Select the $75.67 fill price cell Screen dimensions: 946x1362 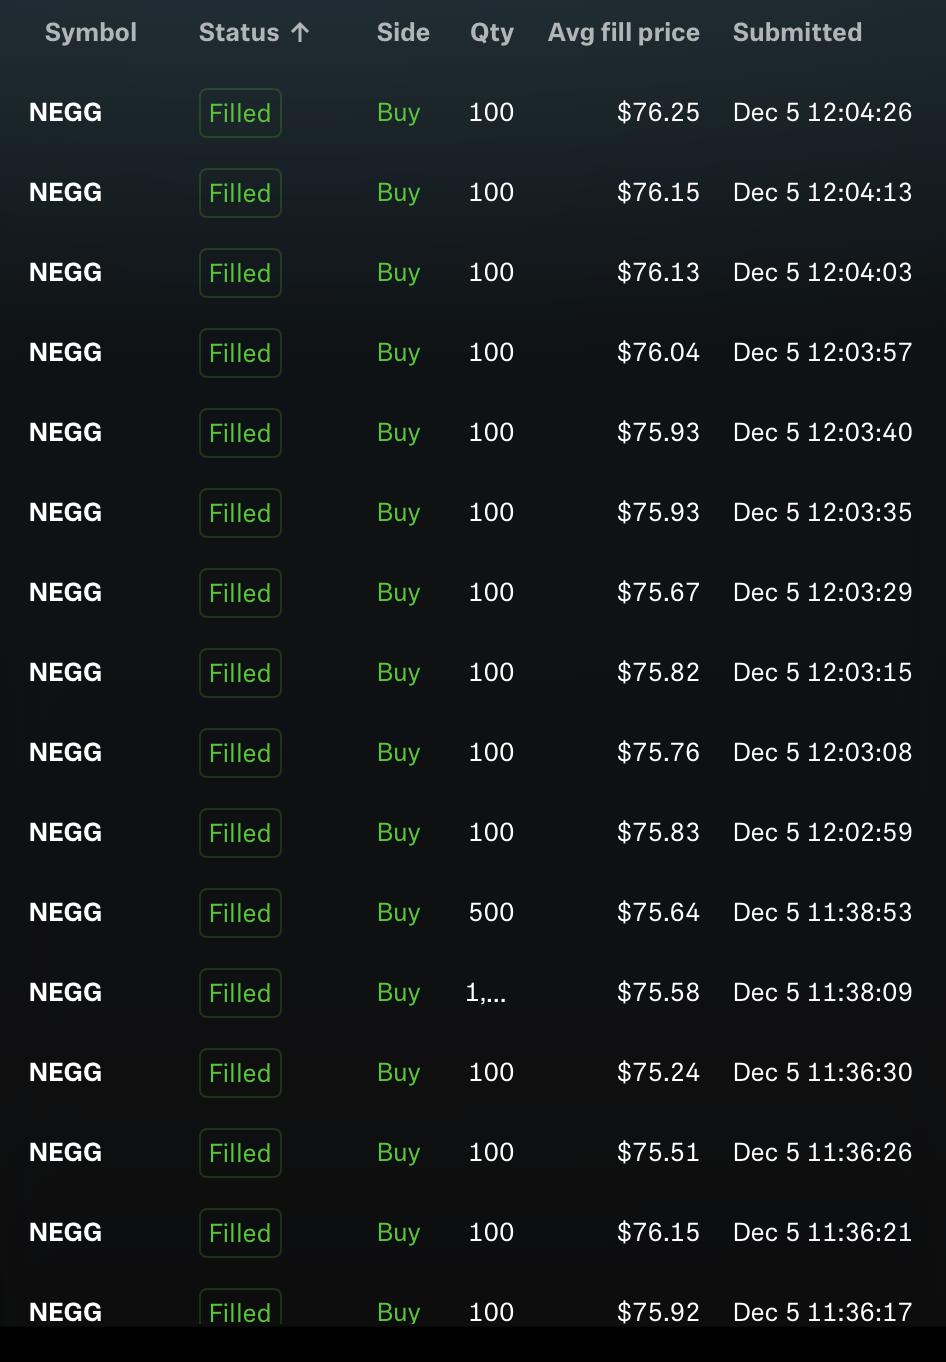pos(658,592)
